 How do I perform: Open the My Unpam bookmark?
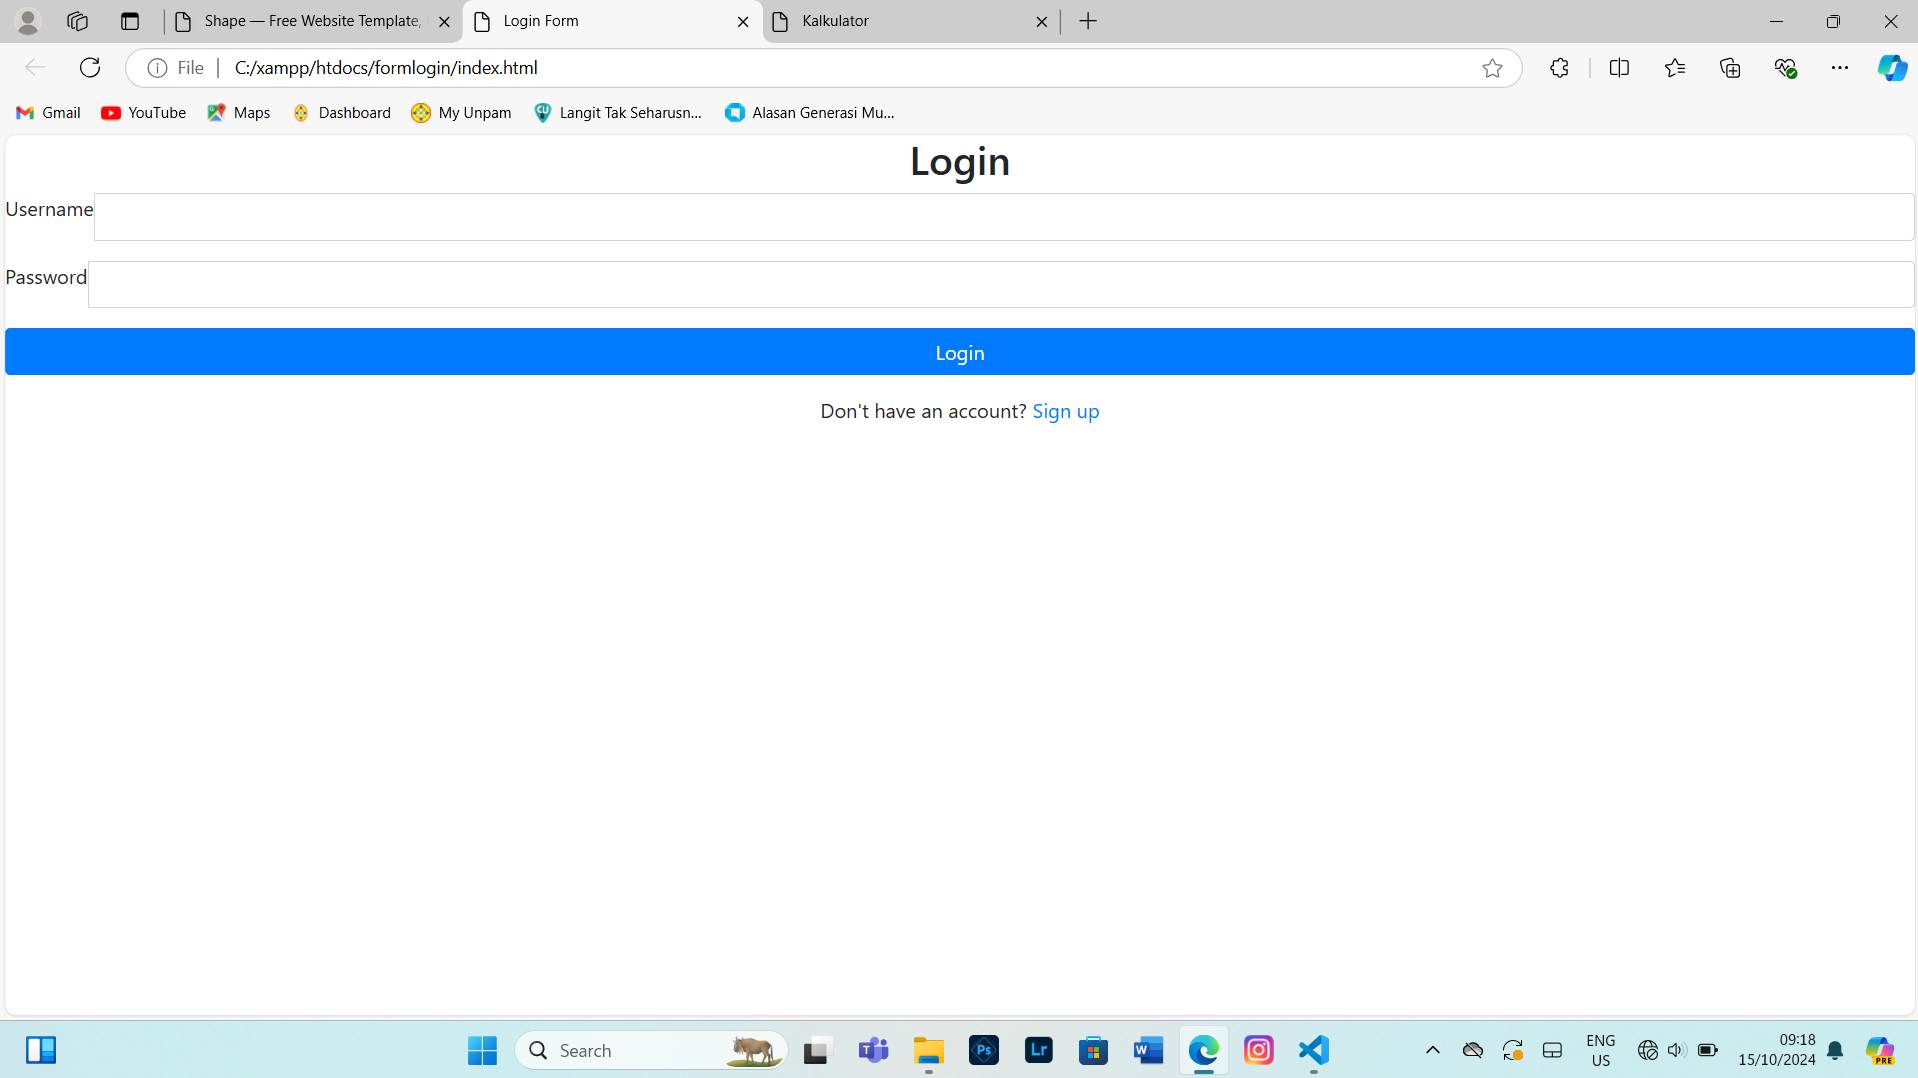[460, 112]
